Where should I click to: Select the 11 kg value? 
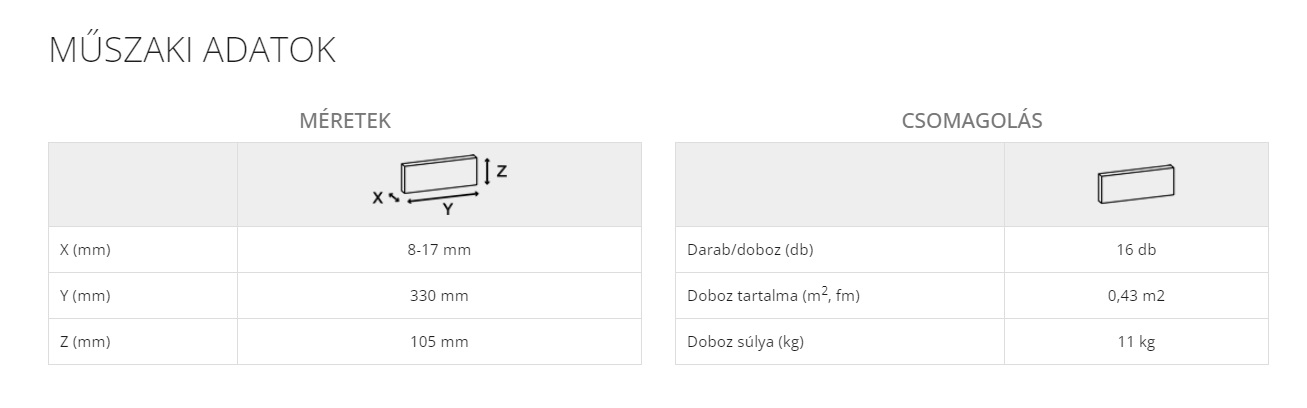[x=1136, y=342]
